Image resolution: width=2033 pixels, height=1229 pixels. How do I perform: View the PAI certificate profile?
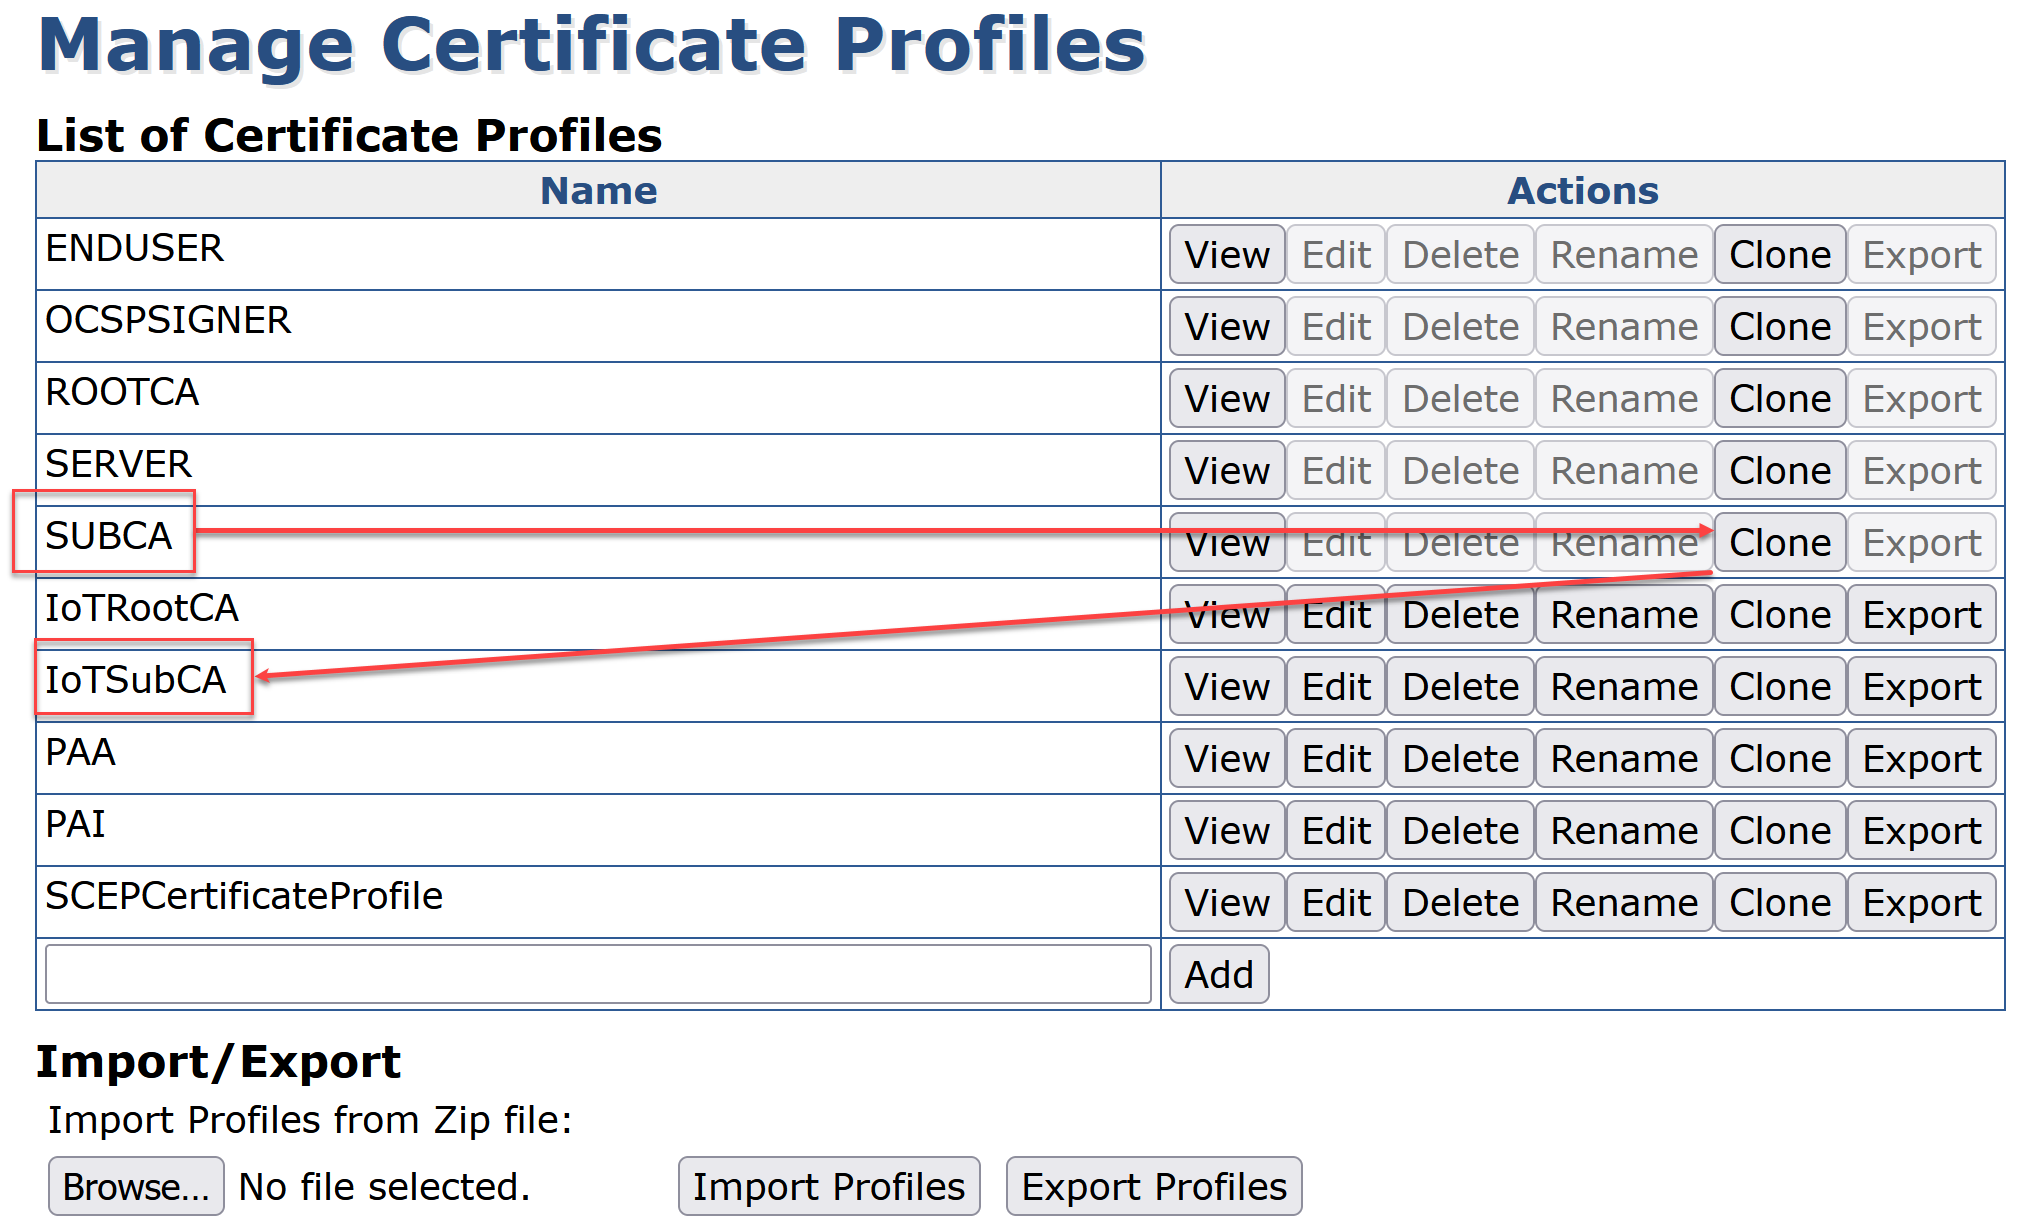tap(1226, 830)
